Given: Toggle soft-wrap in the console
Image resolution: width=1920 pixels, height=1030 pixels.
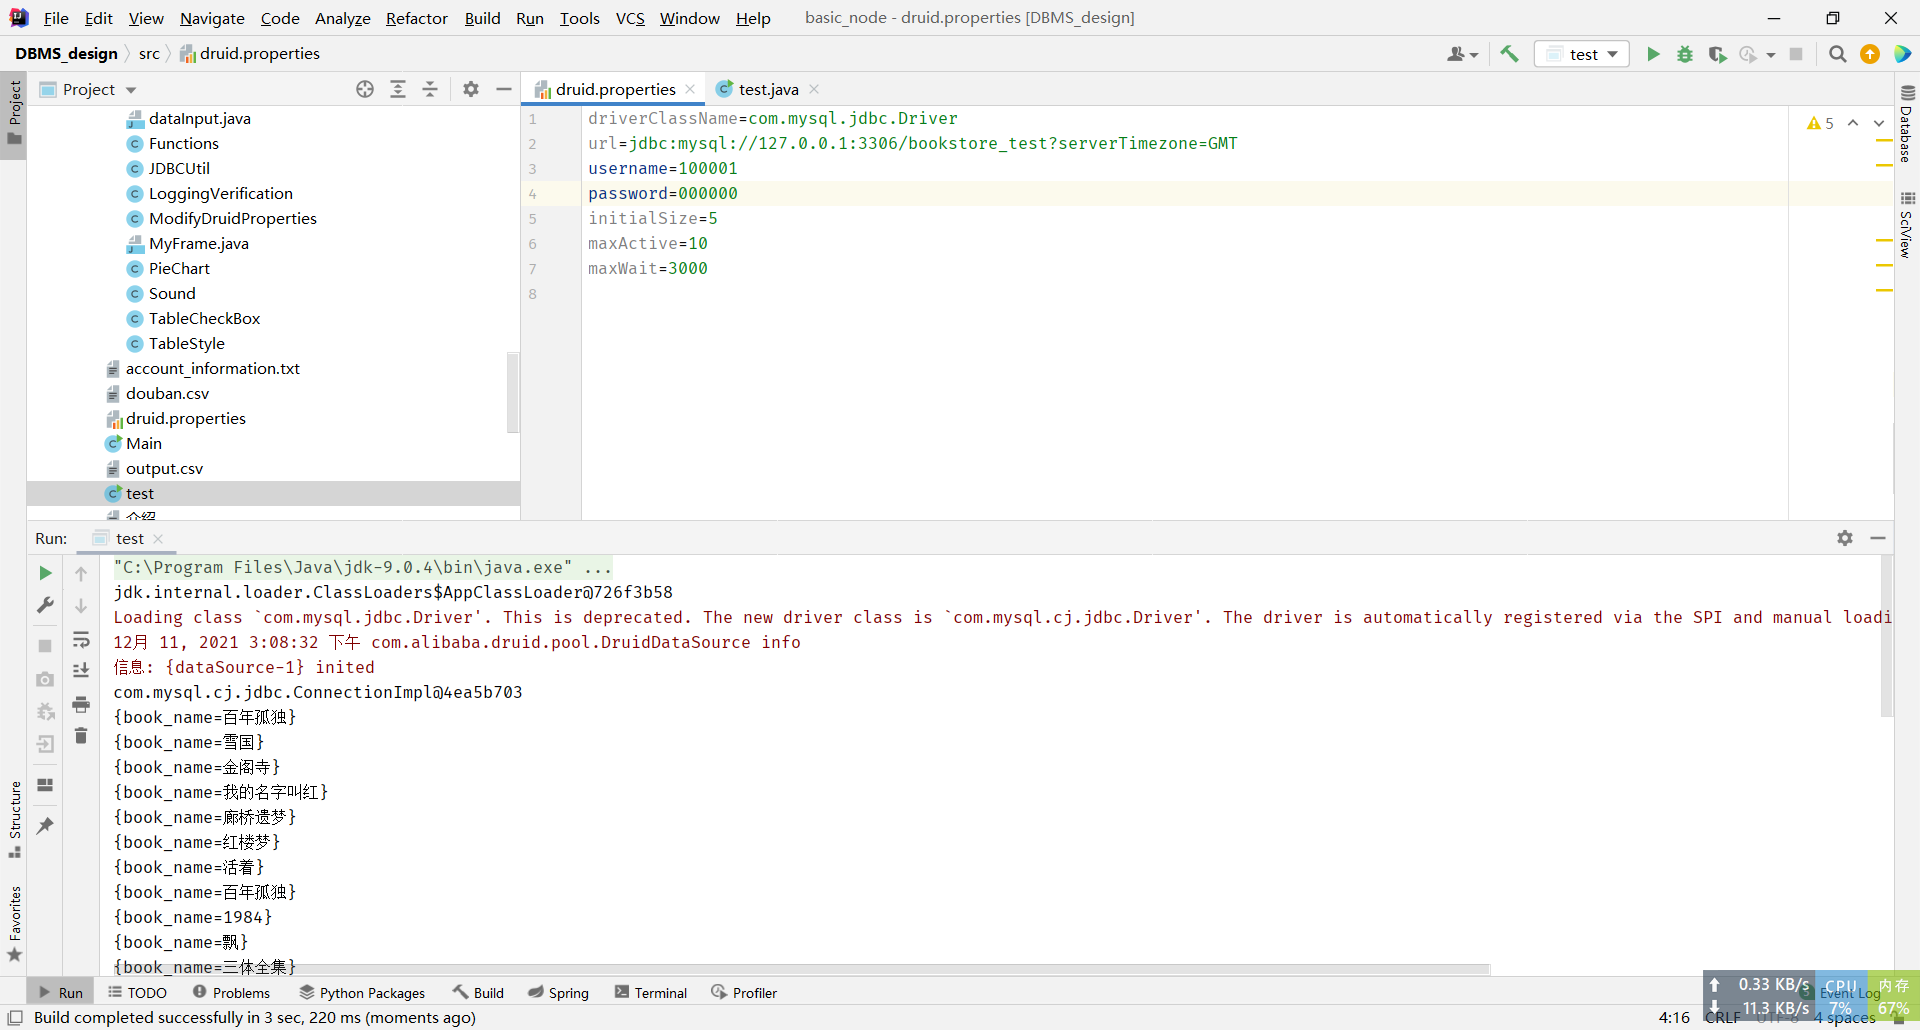Looking at the screenshot, I should [81, 640].
